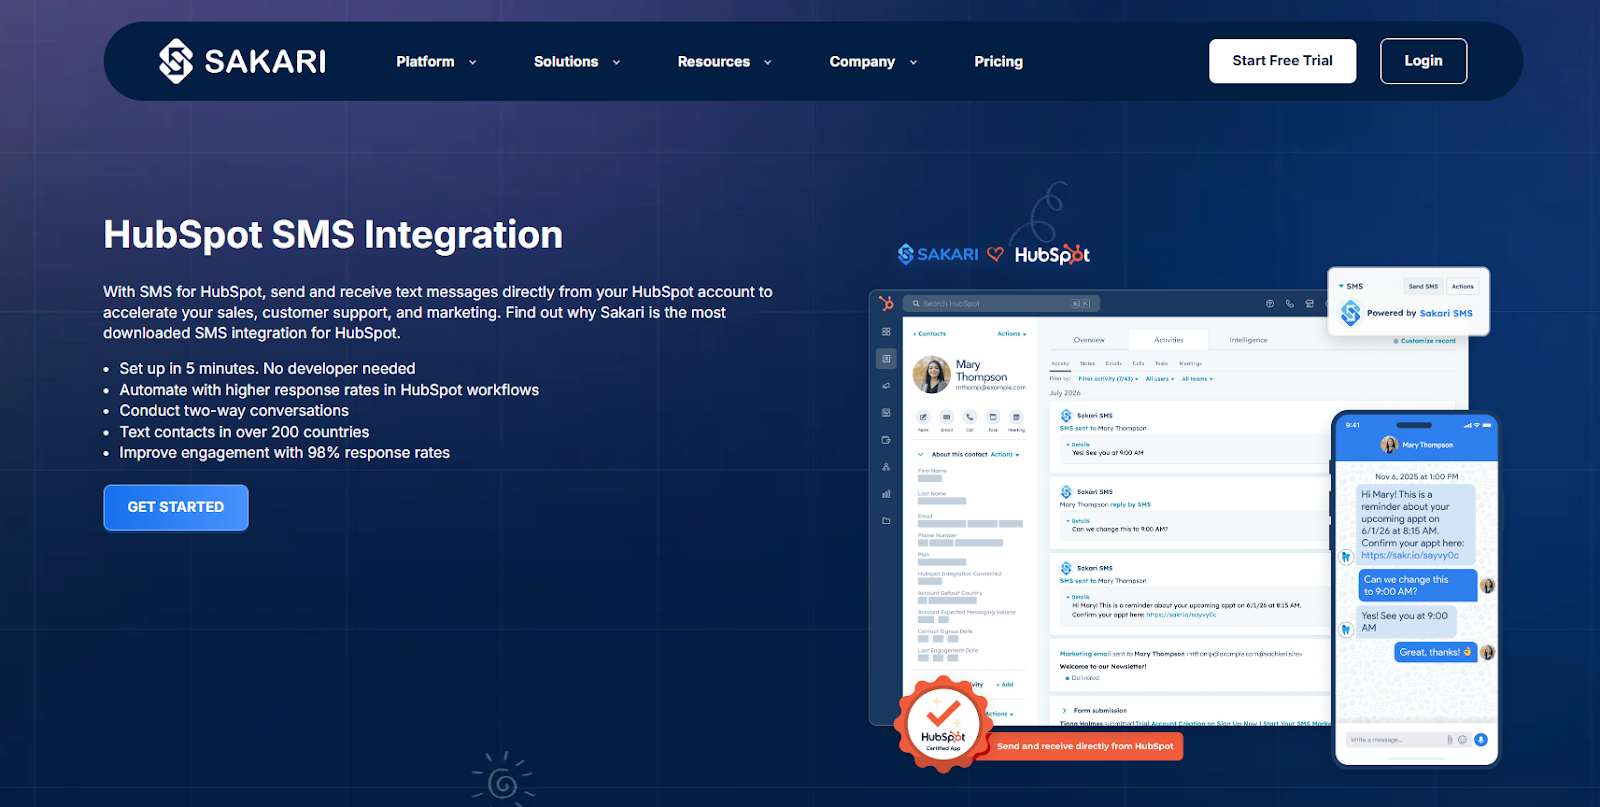Click the Sakari SMS link in Powered by card
The height and width of the screenshot is (807, 1600).
1445,313
